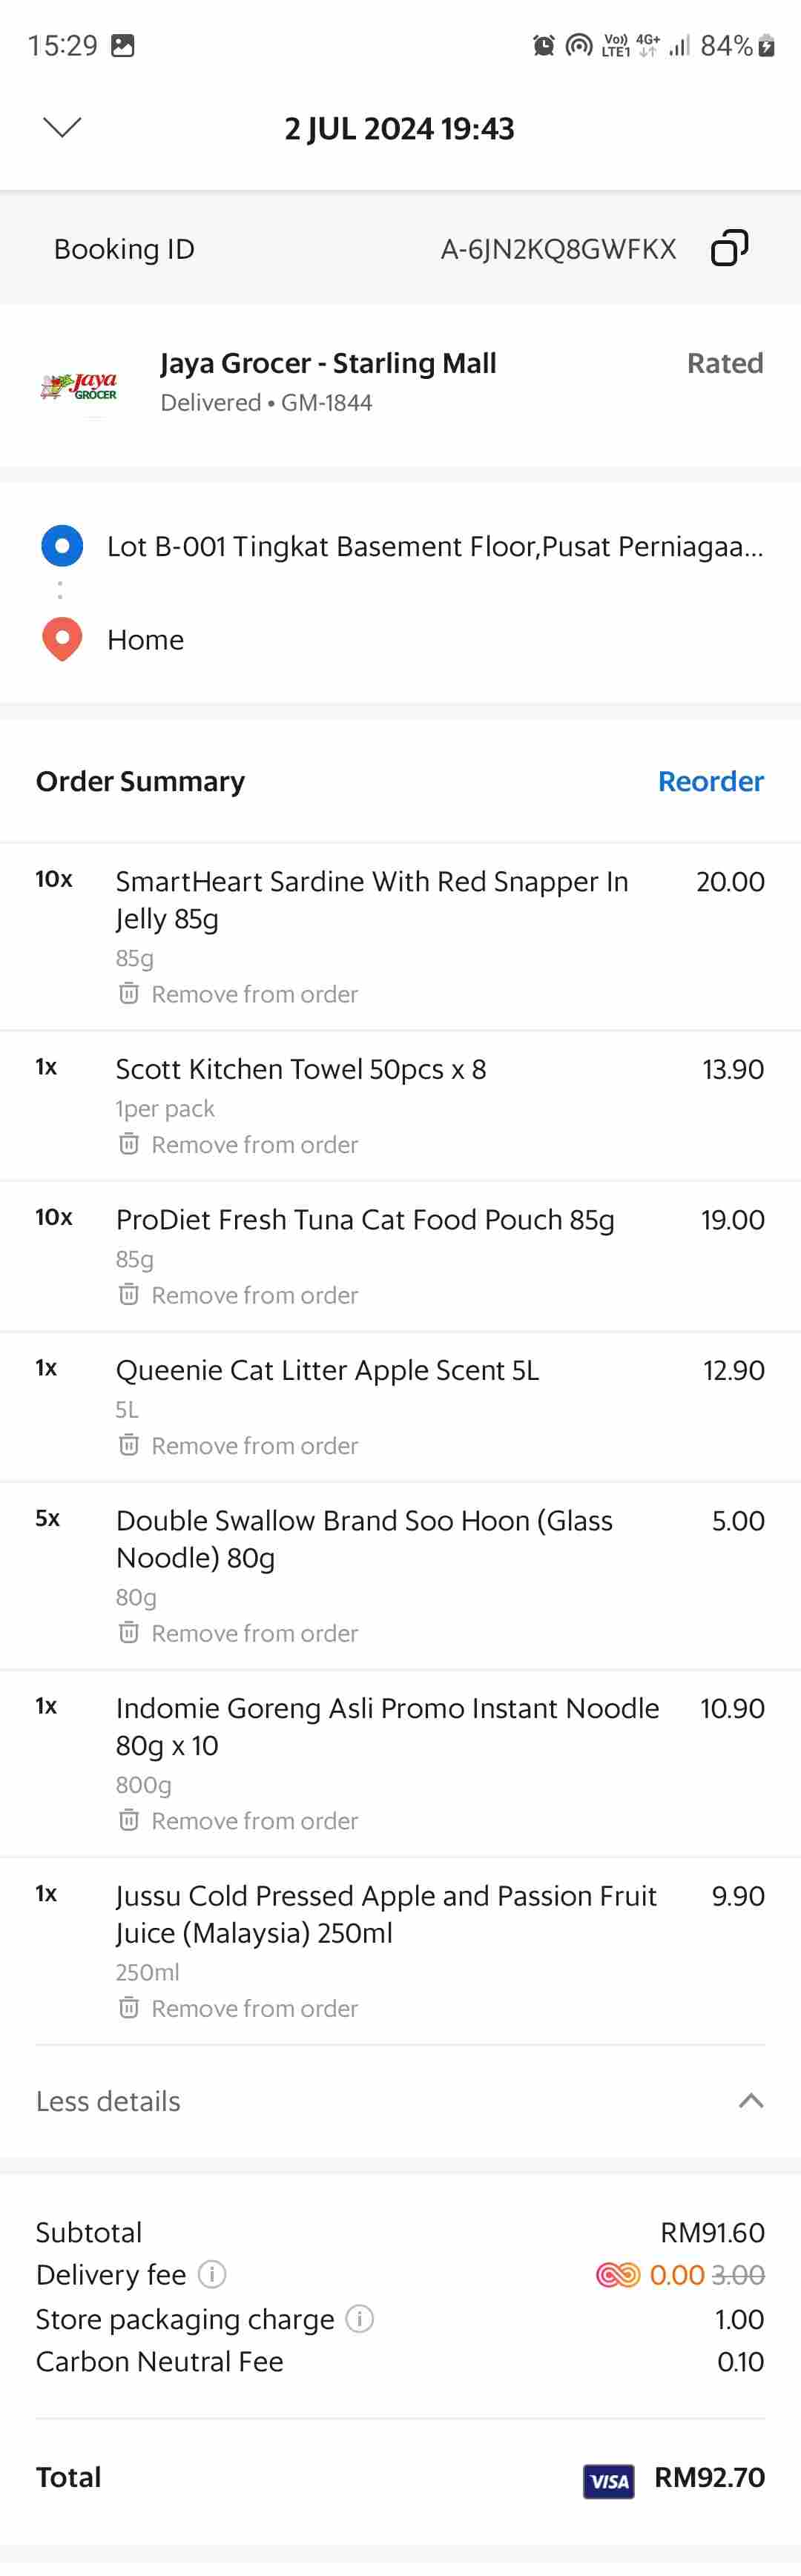801x2576 pixels.
Task: Tap trash icon for Queenie Cat Litter
Action: click(x=128, y=1444)
